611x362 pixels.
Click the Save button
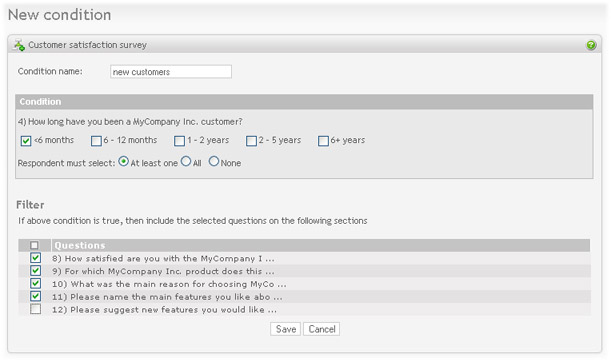point(286,329)
